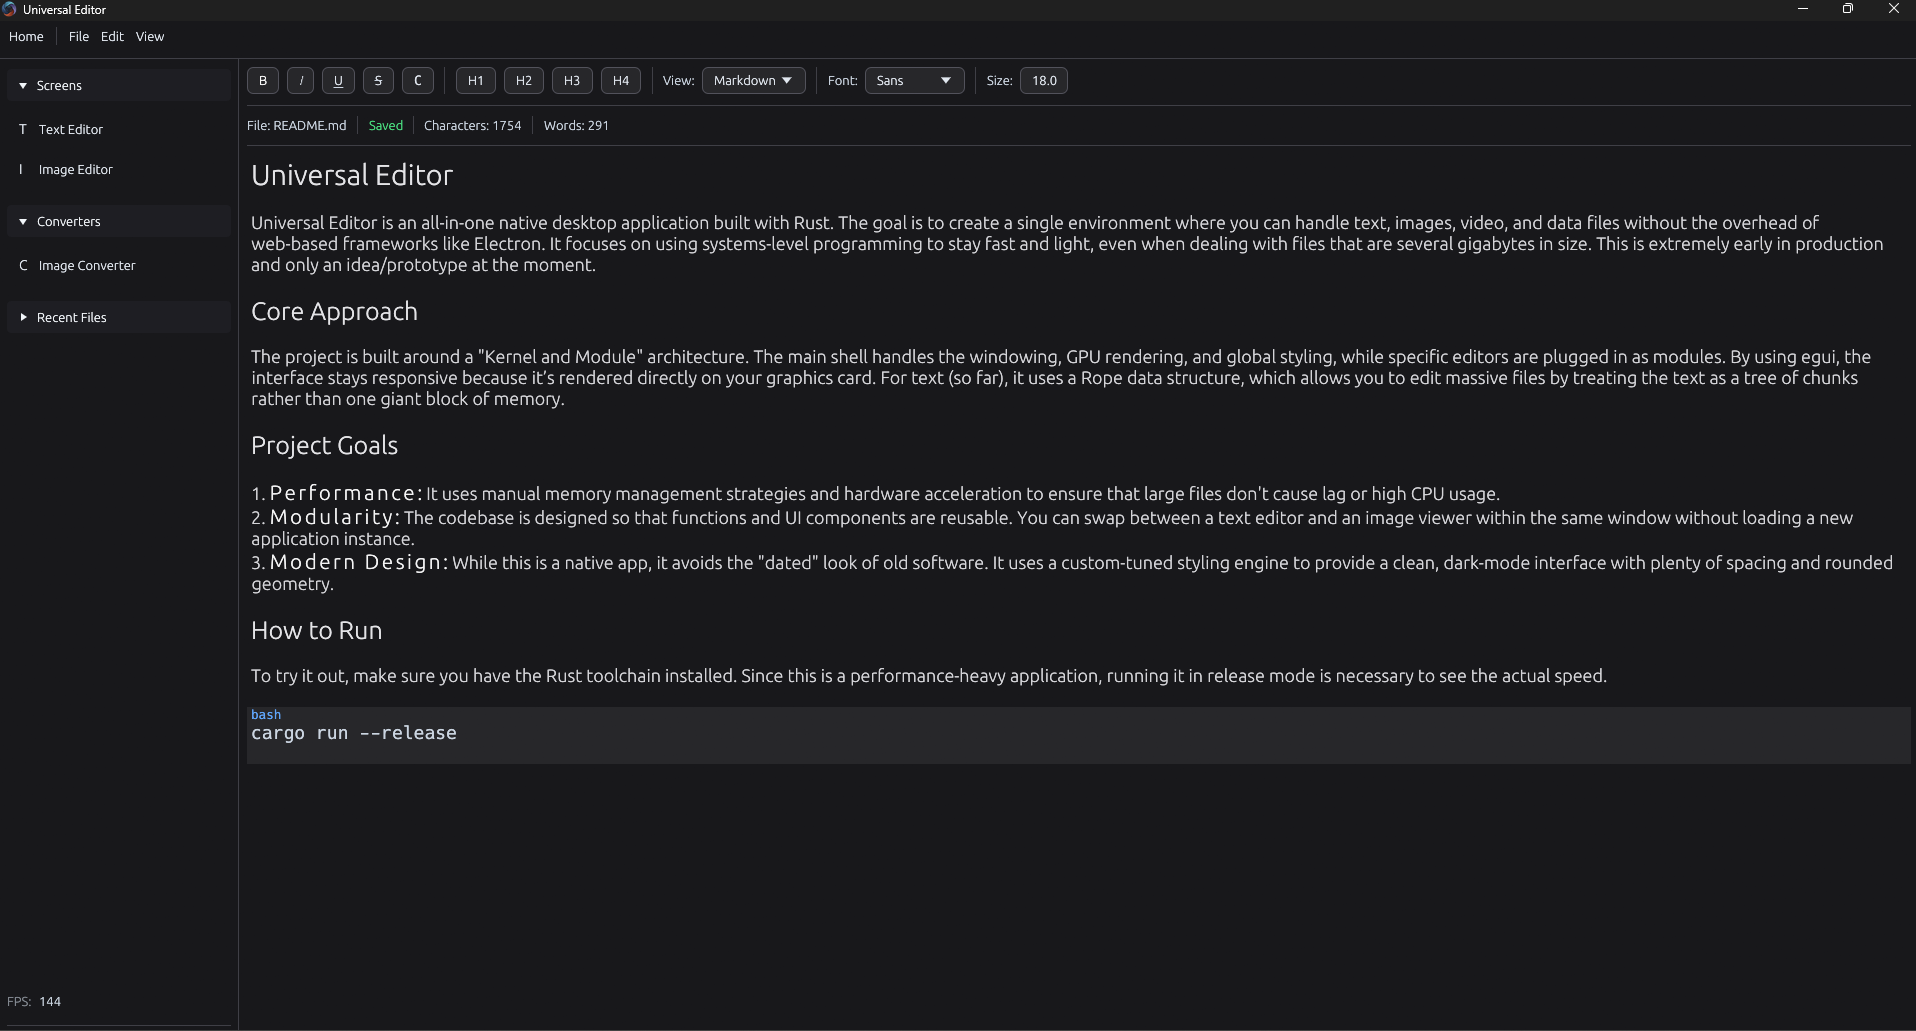Switch to the Text Editor screen
The height and width of the screenshot is (1031, 1916).
coord(70,129)
